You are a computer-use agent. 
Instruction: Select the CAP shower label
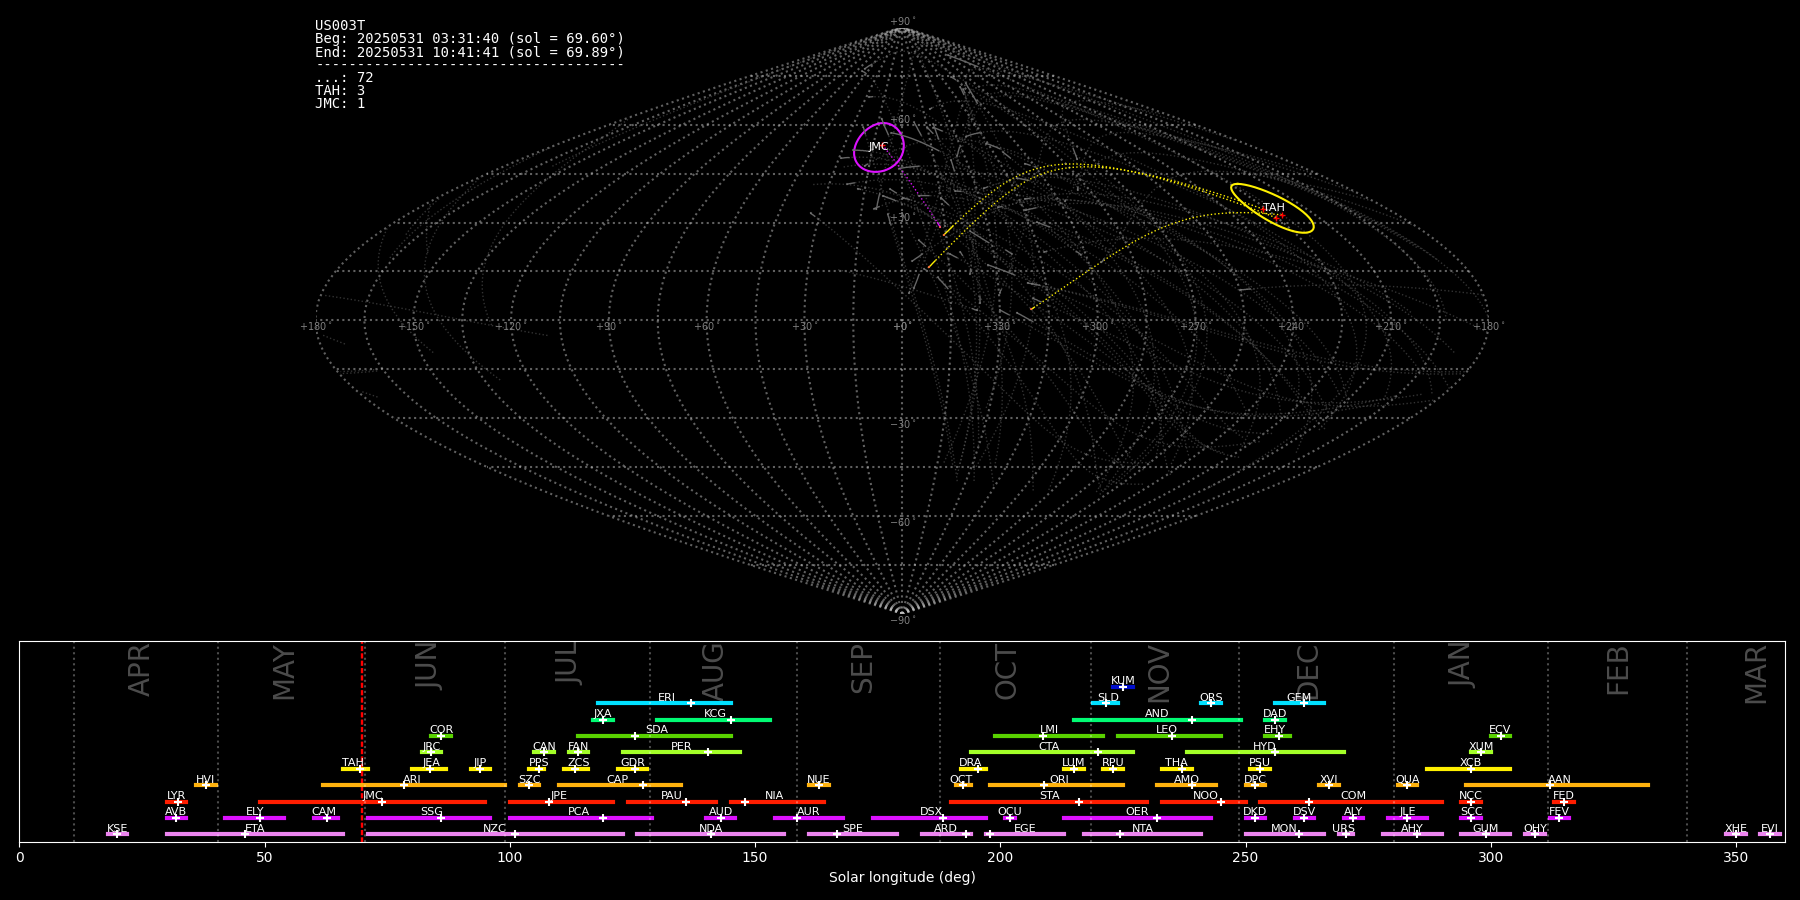tap(618, 780)
